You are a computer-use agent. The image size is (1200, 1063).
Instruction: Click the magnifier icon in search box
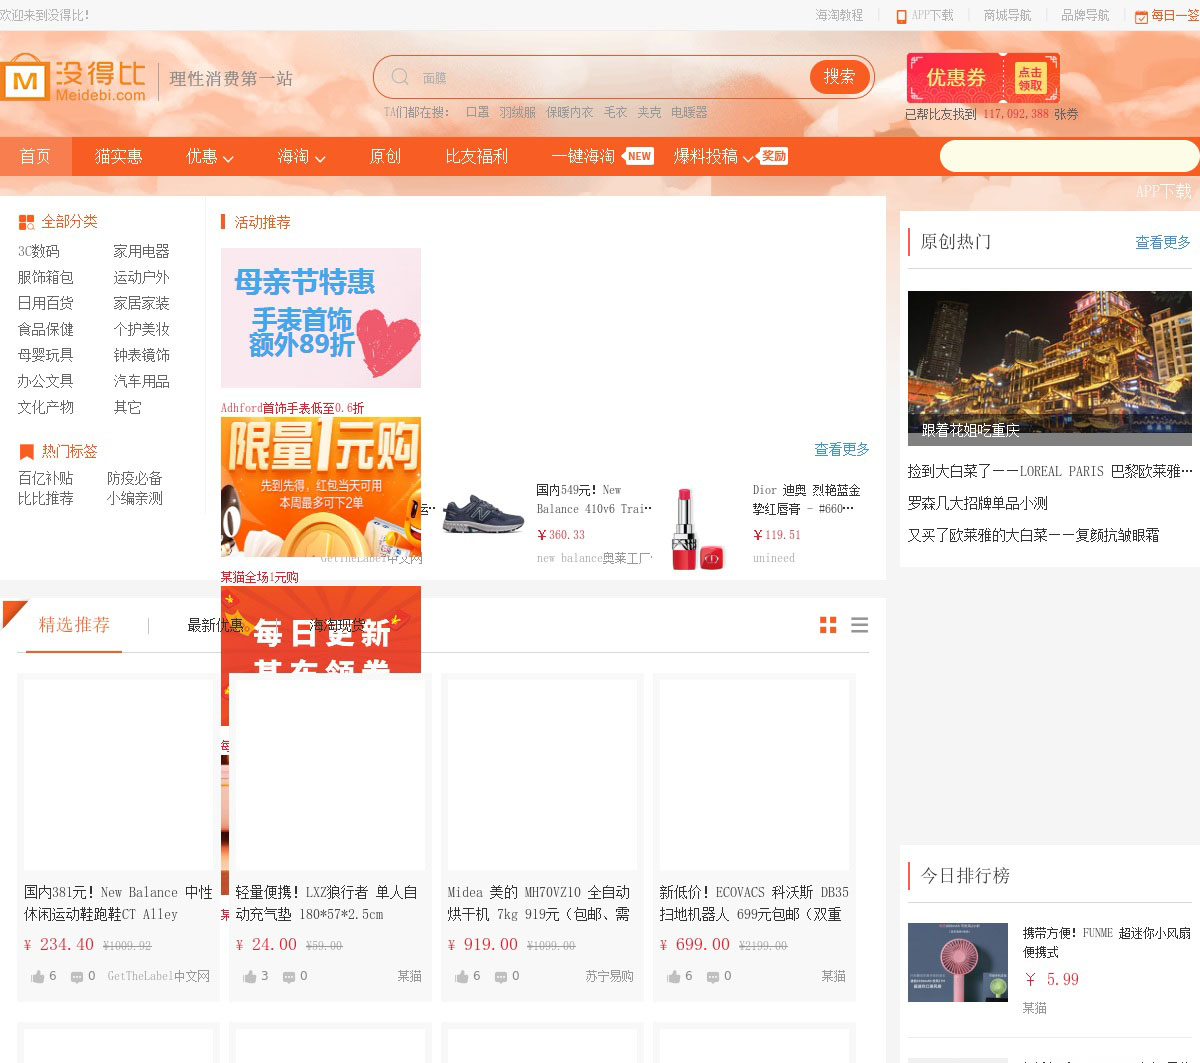pos(400,77)
